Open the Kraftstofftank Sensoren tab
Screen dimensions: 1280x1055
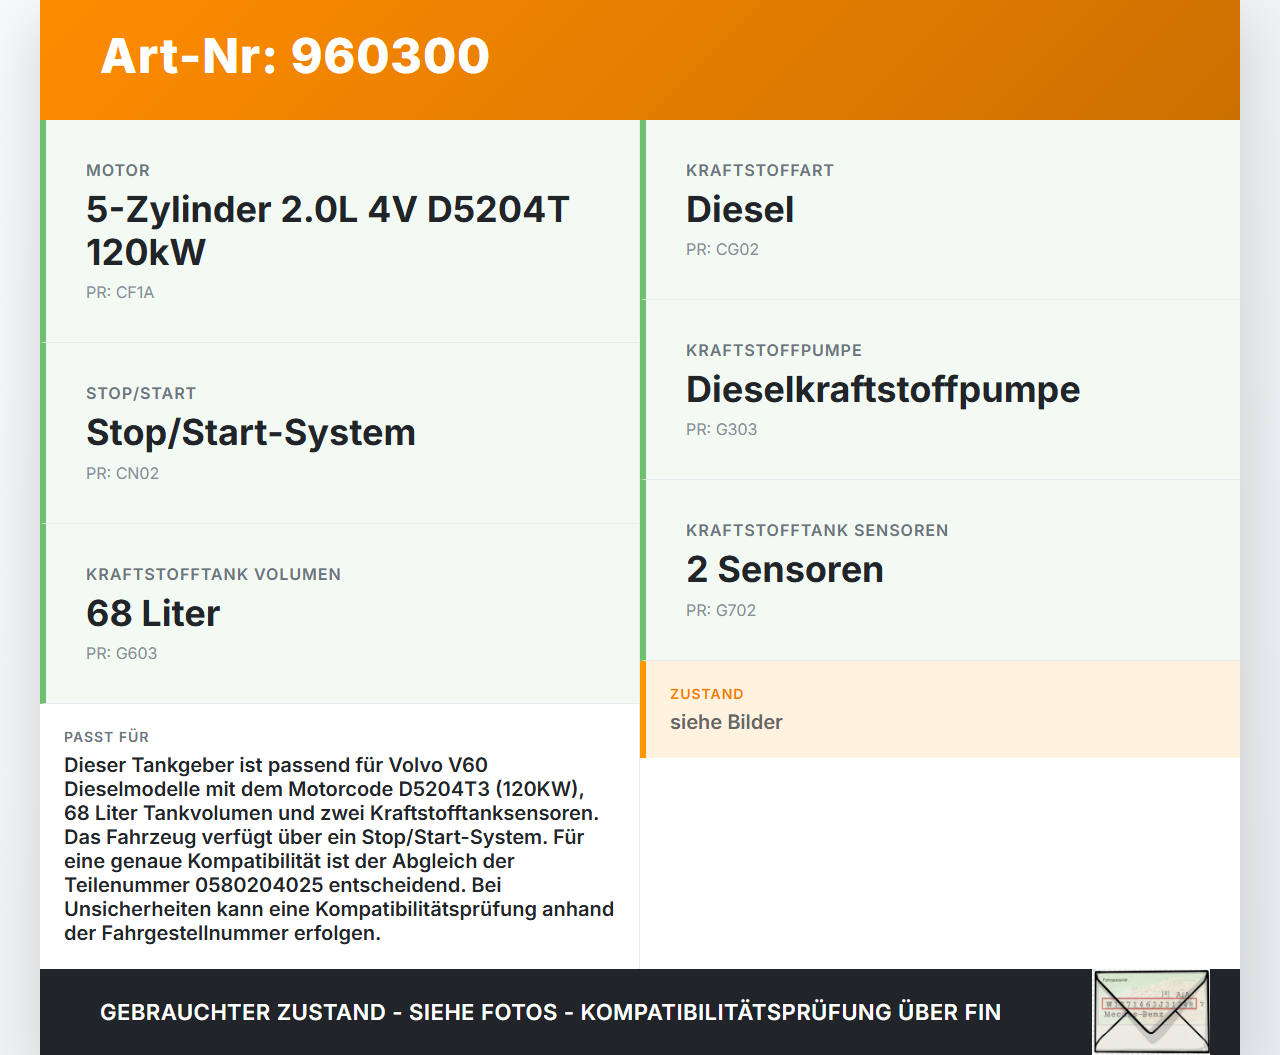(x=816, y=530)
